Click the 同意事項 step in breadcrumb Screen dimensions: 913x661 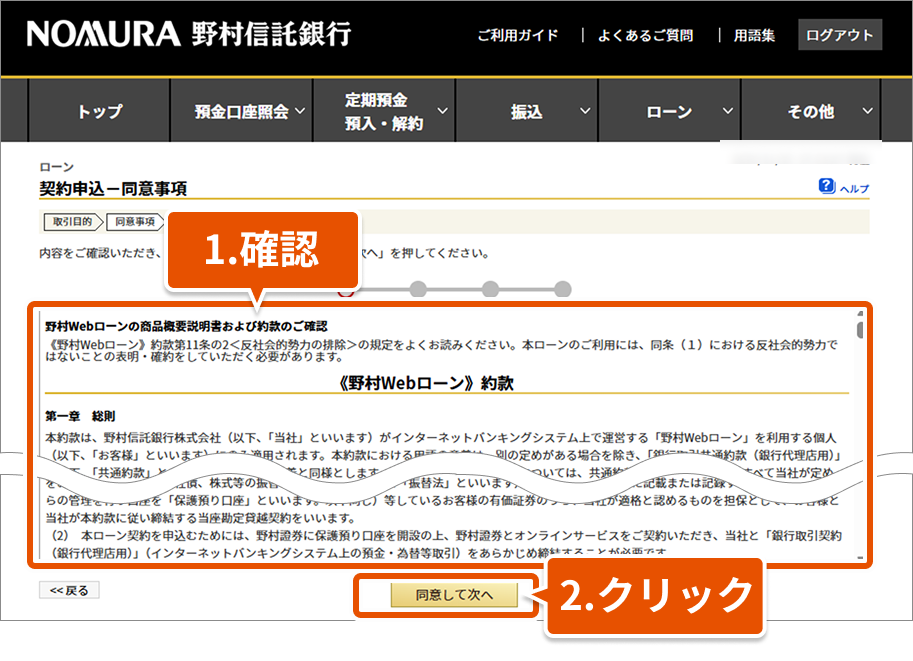click(134, 221)
